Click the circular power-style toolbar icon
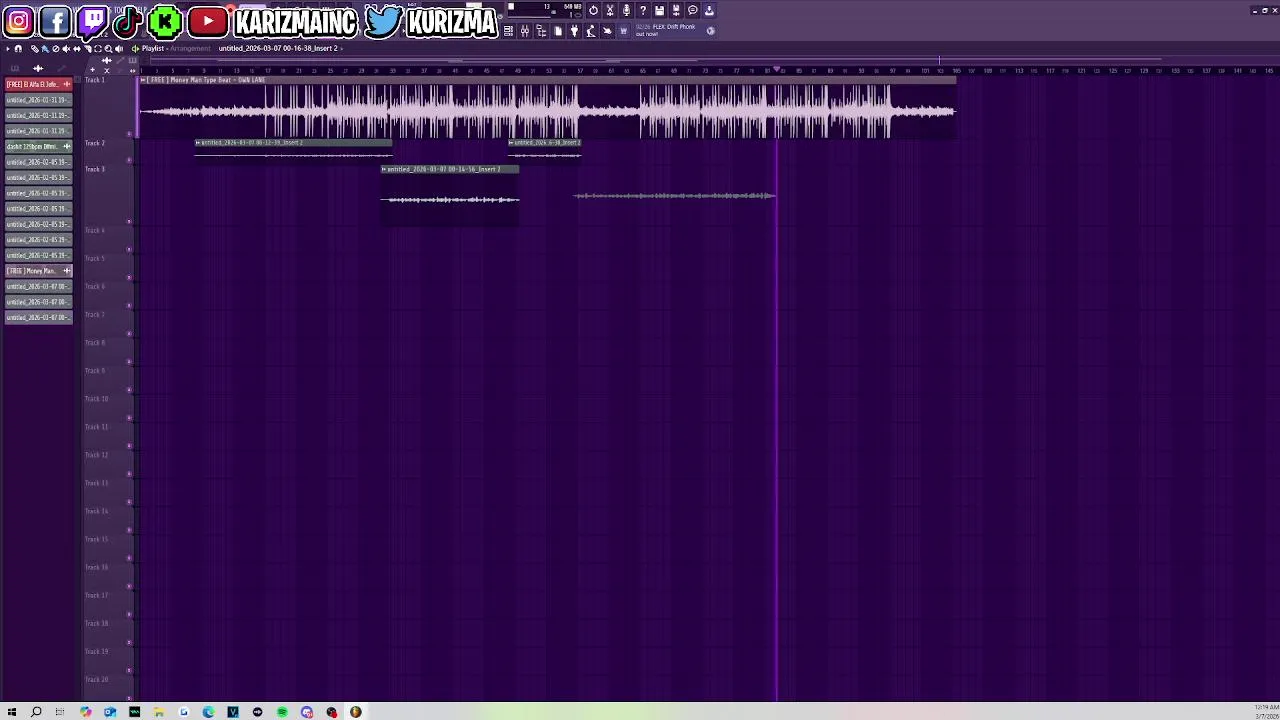1280x720 pixels. 594,11
